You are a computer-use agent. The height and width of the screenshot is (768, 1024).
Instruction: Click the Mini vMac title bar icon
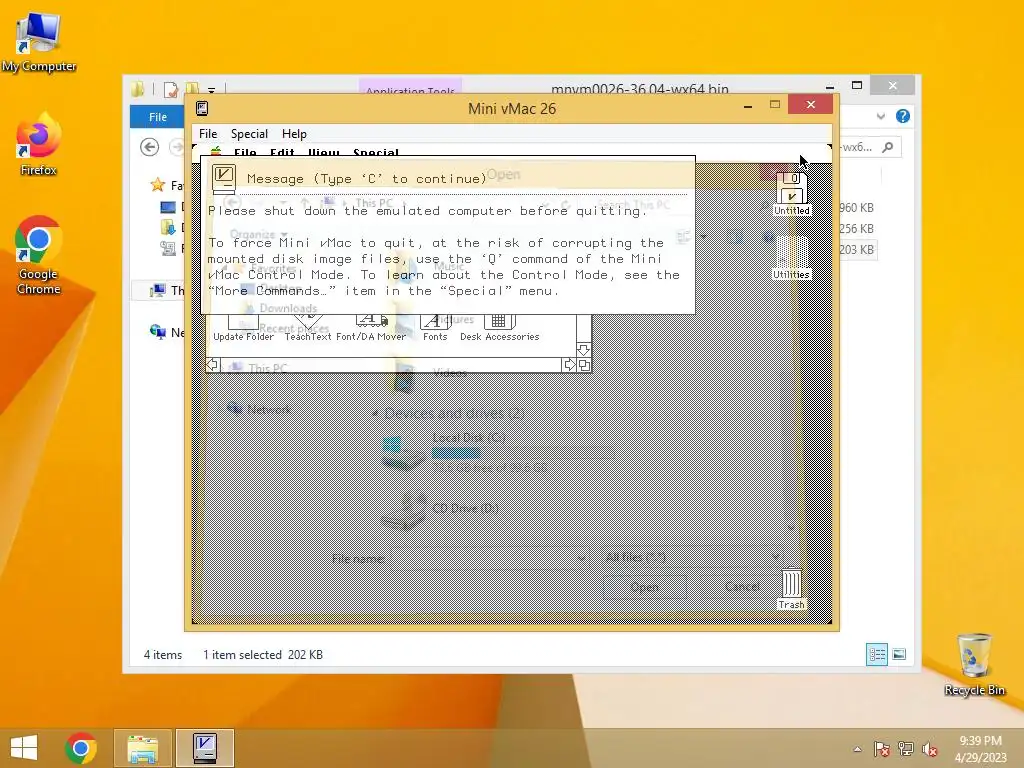click(202, 108)
